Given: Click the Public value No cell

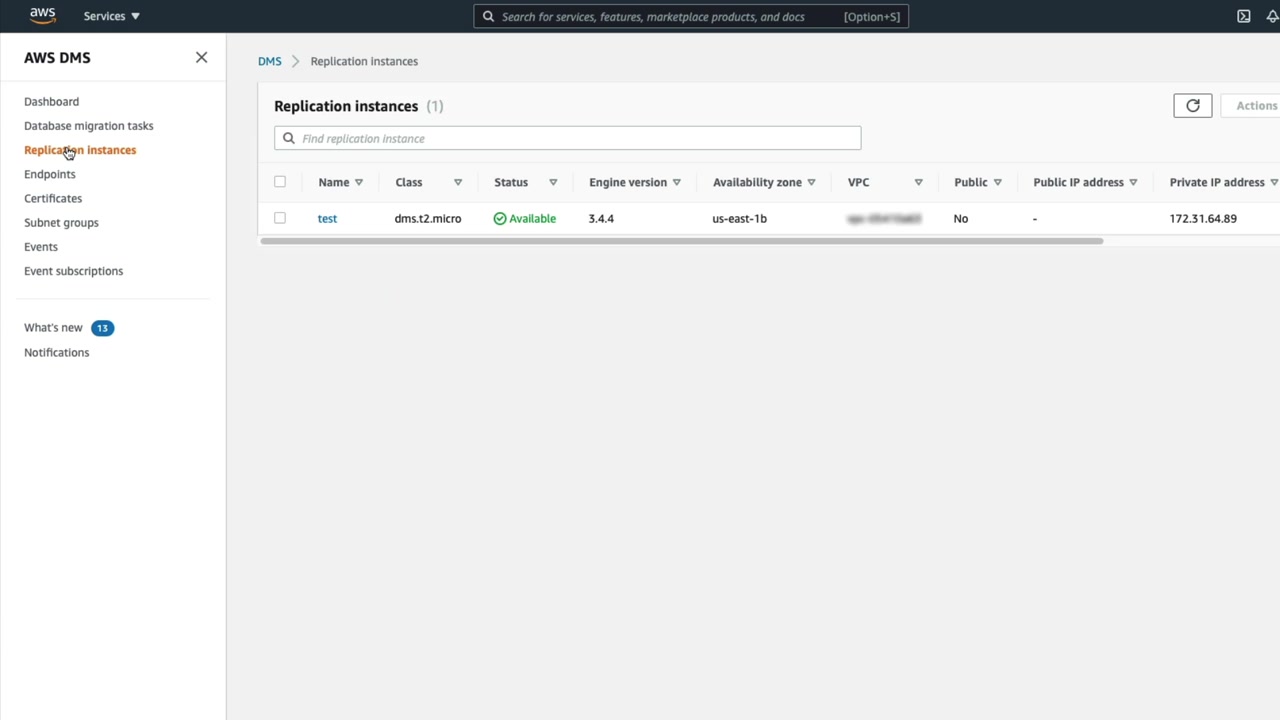Looking at the screenshot, I should [961, 218].
